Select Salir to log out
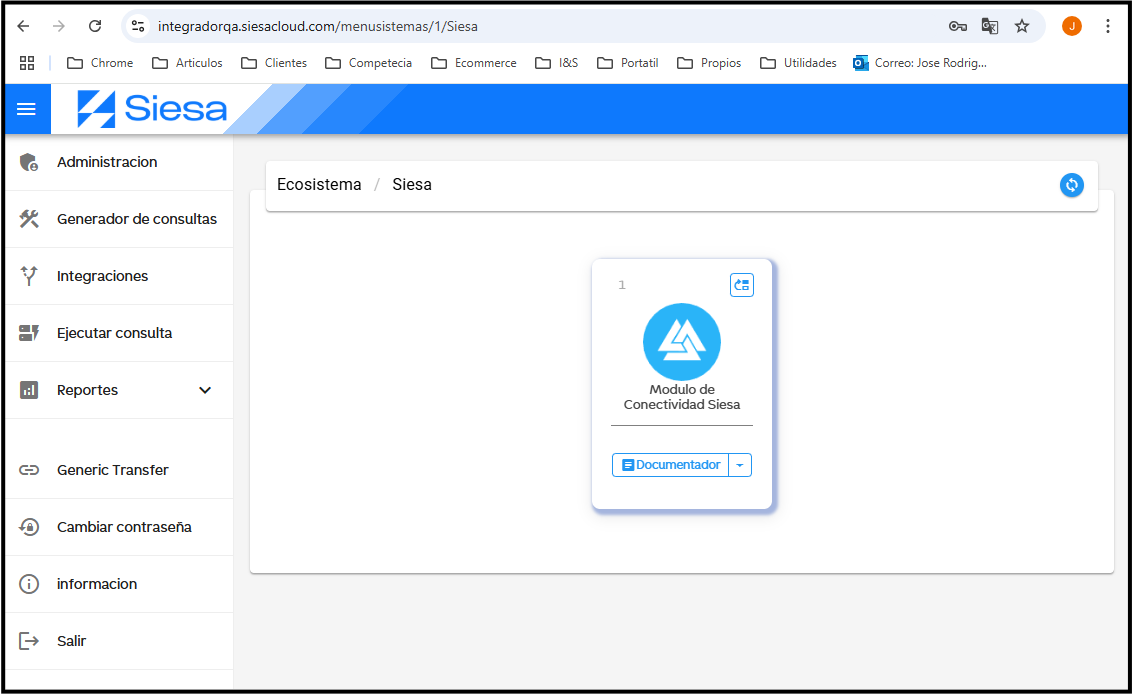Image resolution: width=1132 pixels, height=695 pixels. tap(71, 641)
